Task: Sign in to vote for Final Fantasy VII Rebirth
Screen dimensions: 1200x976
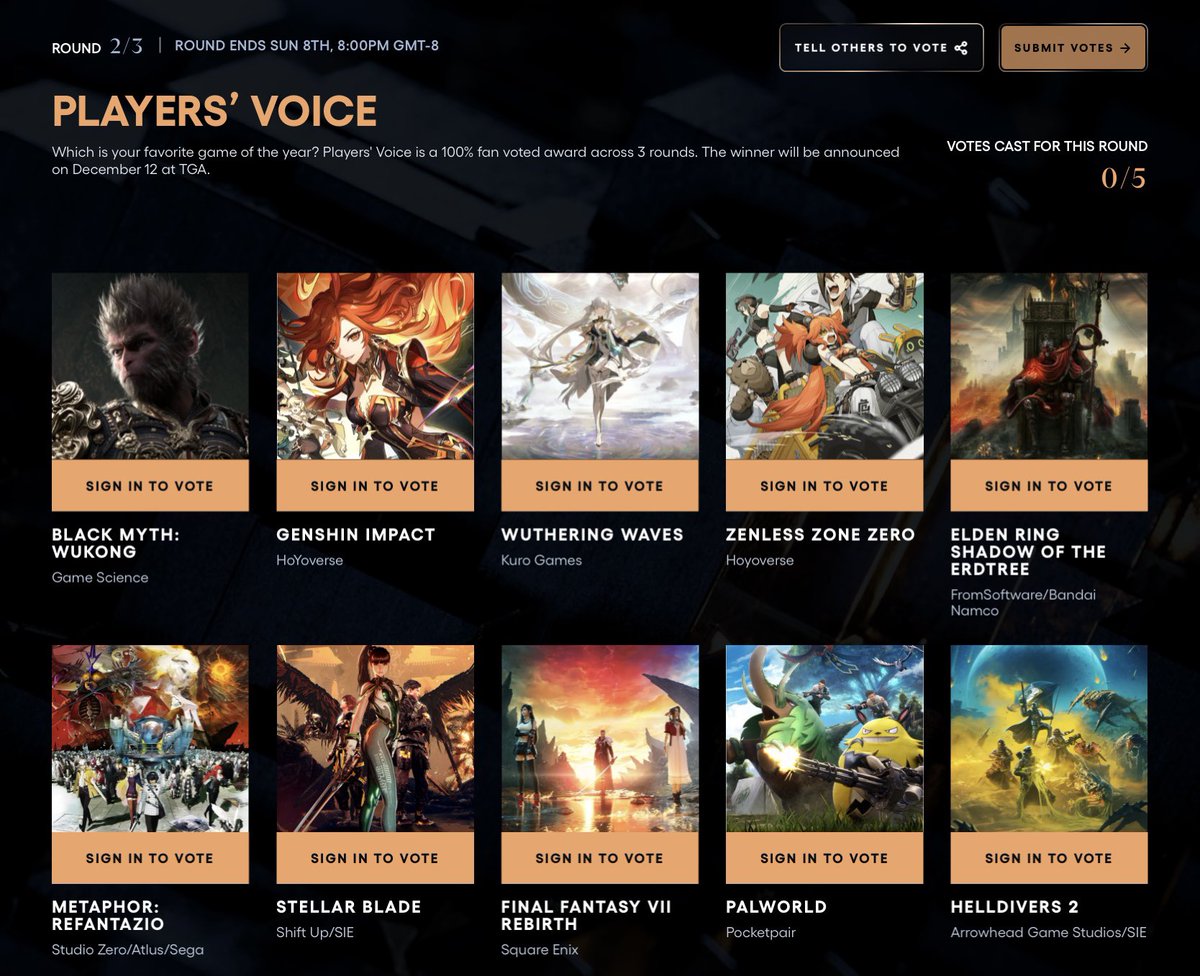Action: point(600,858)
